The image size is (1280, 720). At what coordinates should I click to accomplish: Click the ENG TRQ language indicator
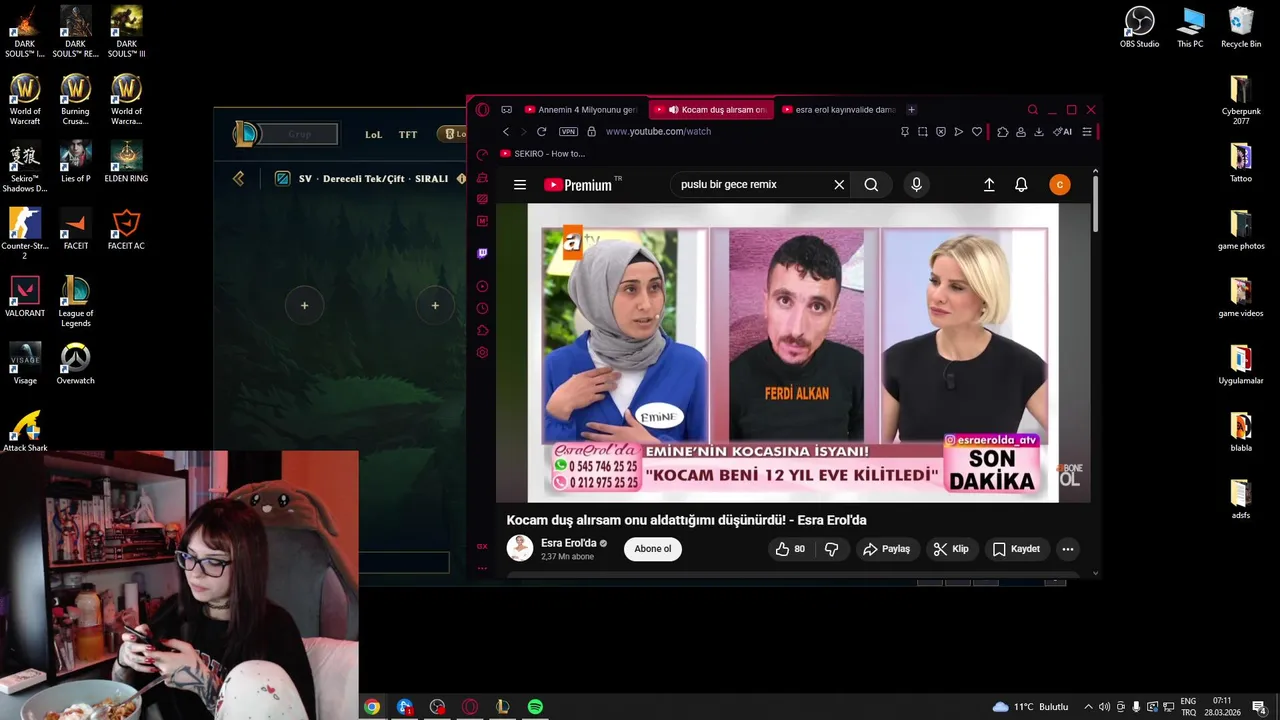(x=1188, y=707)
